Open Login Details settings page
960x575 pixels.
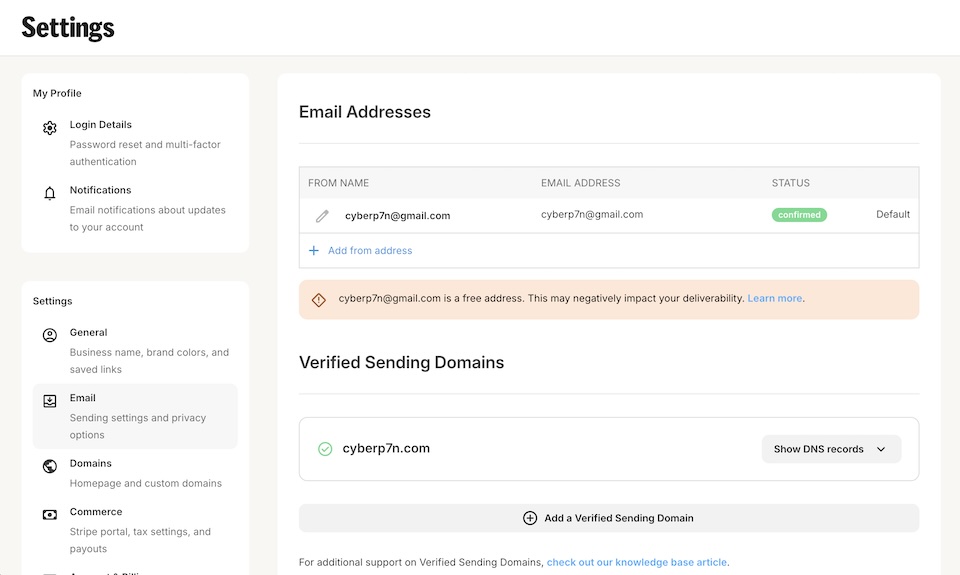click(x=101, y=125)
